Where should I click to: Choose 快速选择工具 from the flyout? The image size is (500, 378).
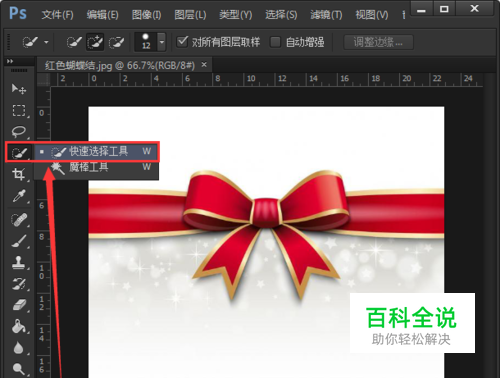[97, 152]
